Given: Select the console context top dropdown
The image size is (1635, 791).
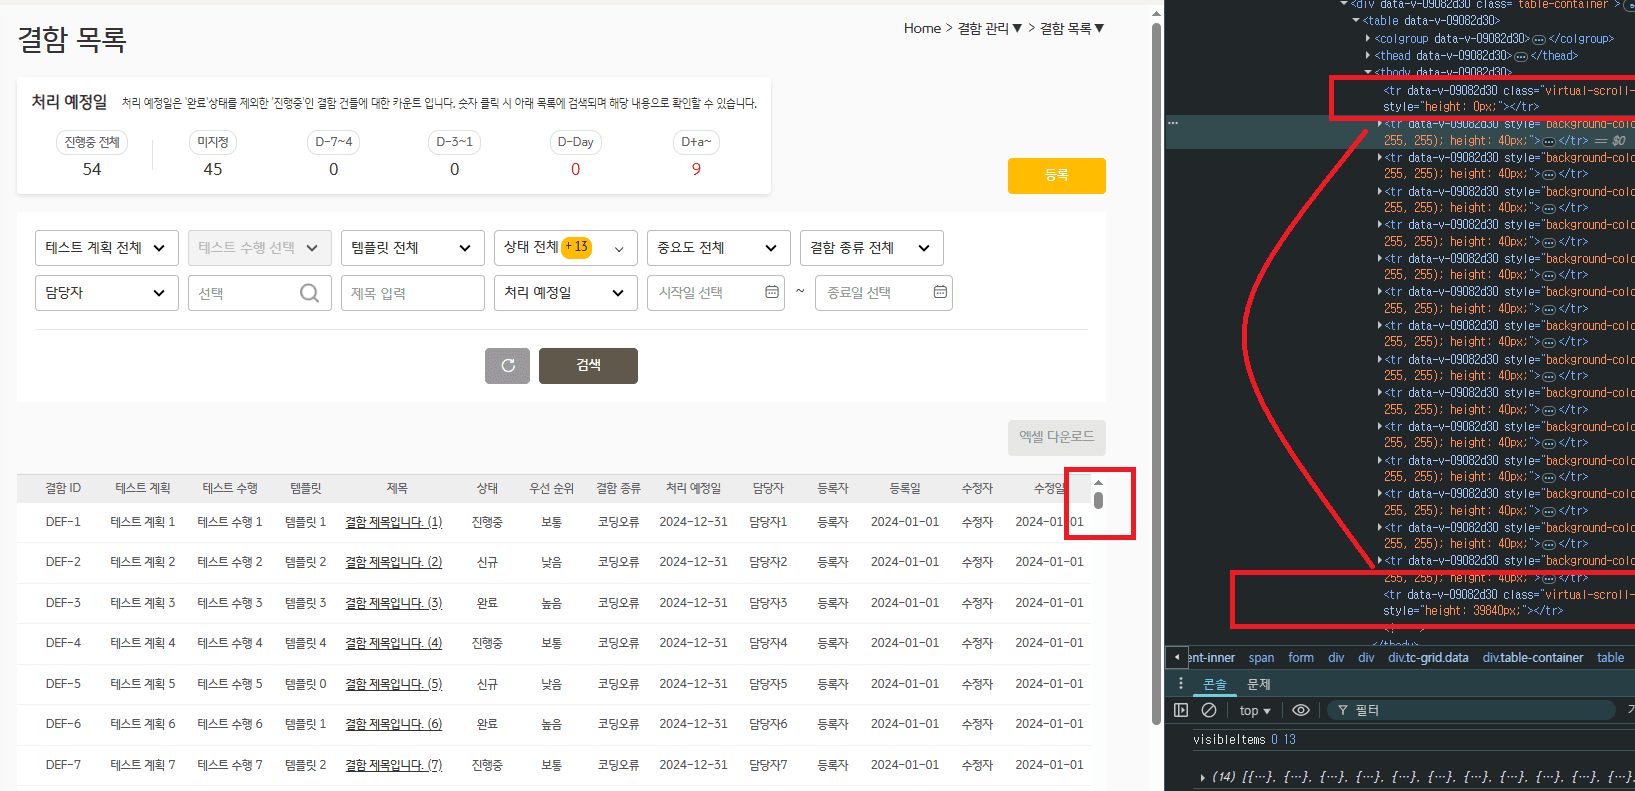Looking at the screenshot, I should [1254, 711].
